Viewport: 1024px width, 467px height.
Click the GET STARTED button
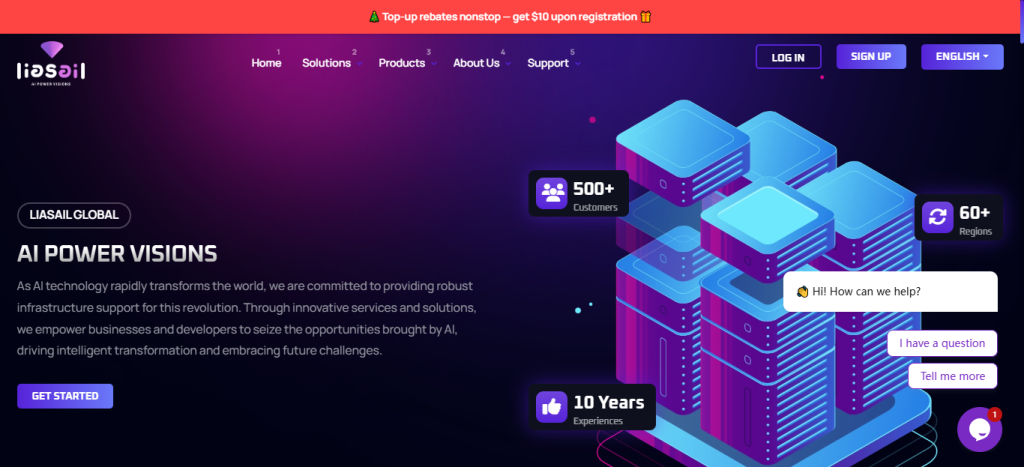point(65,396)
